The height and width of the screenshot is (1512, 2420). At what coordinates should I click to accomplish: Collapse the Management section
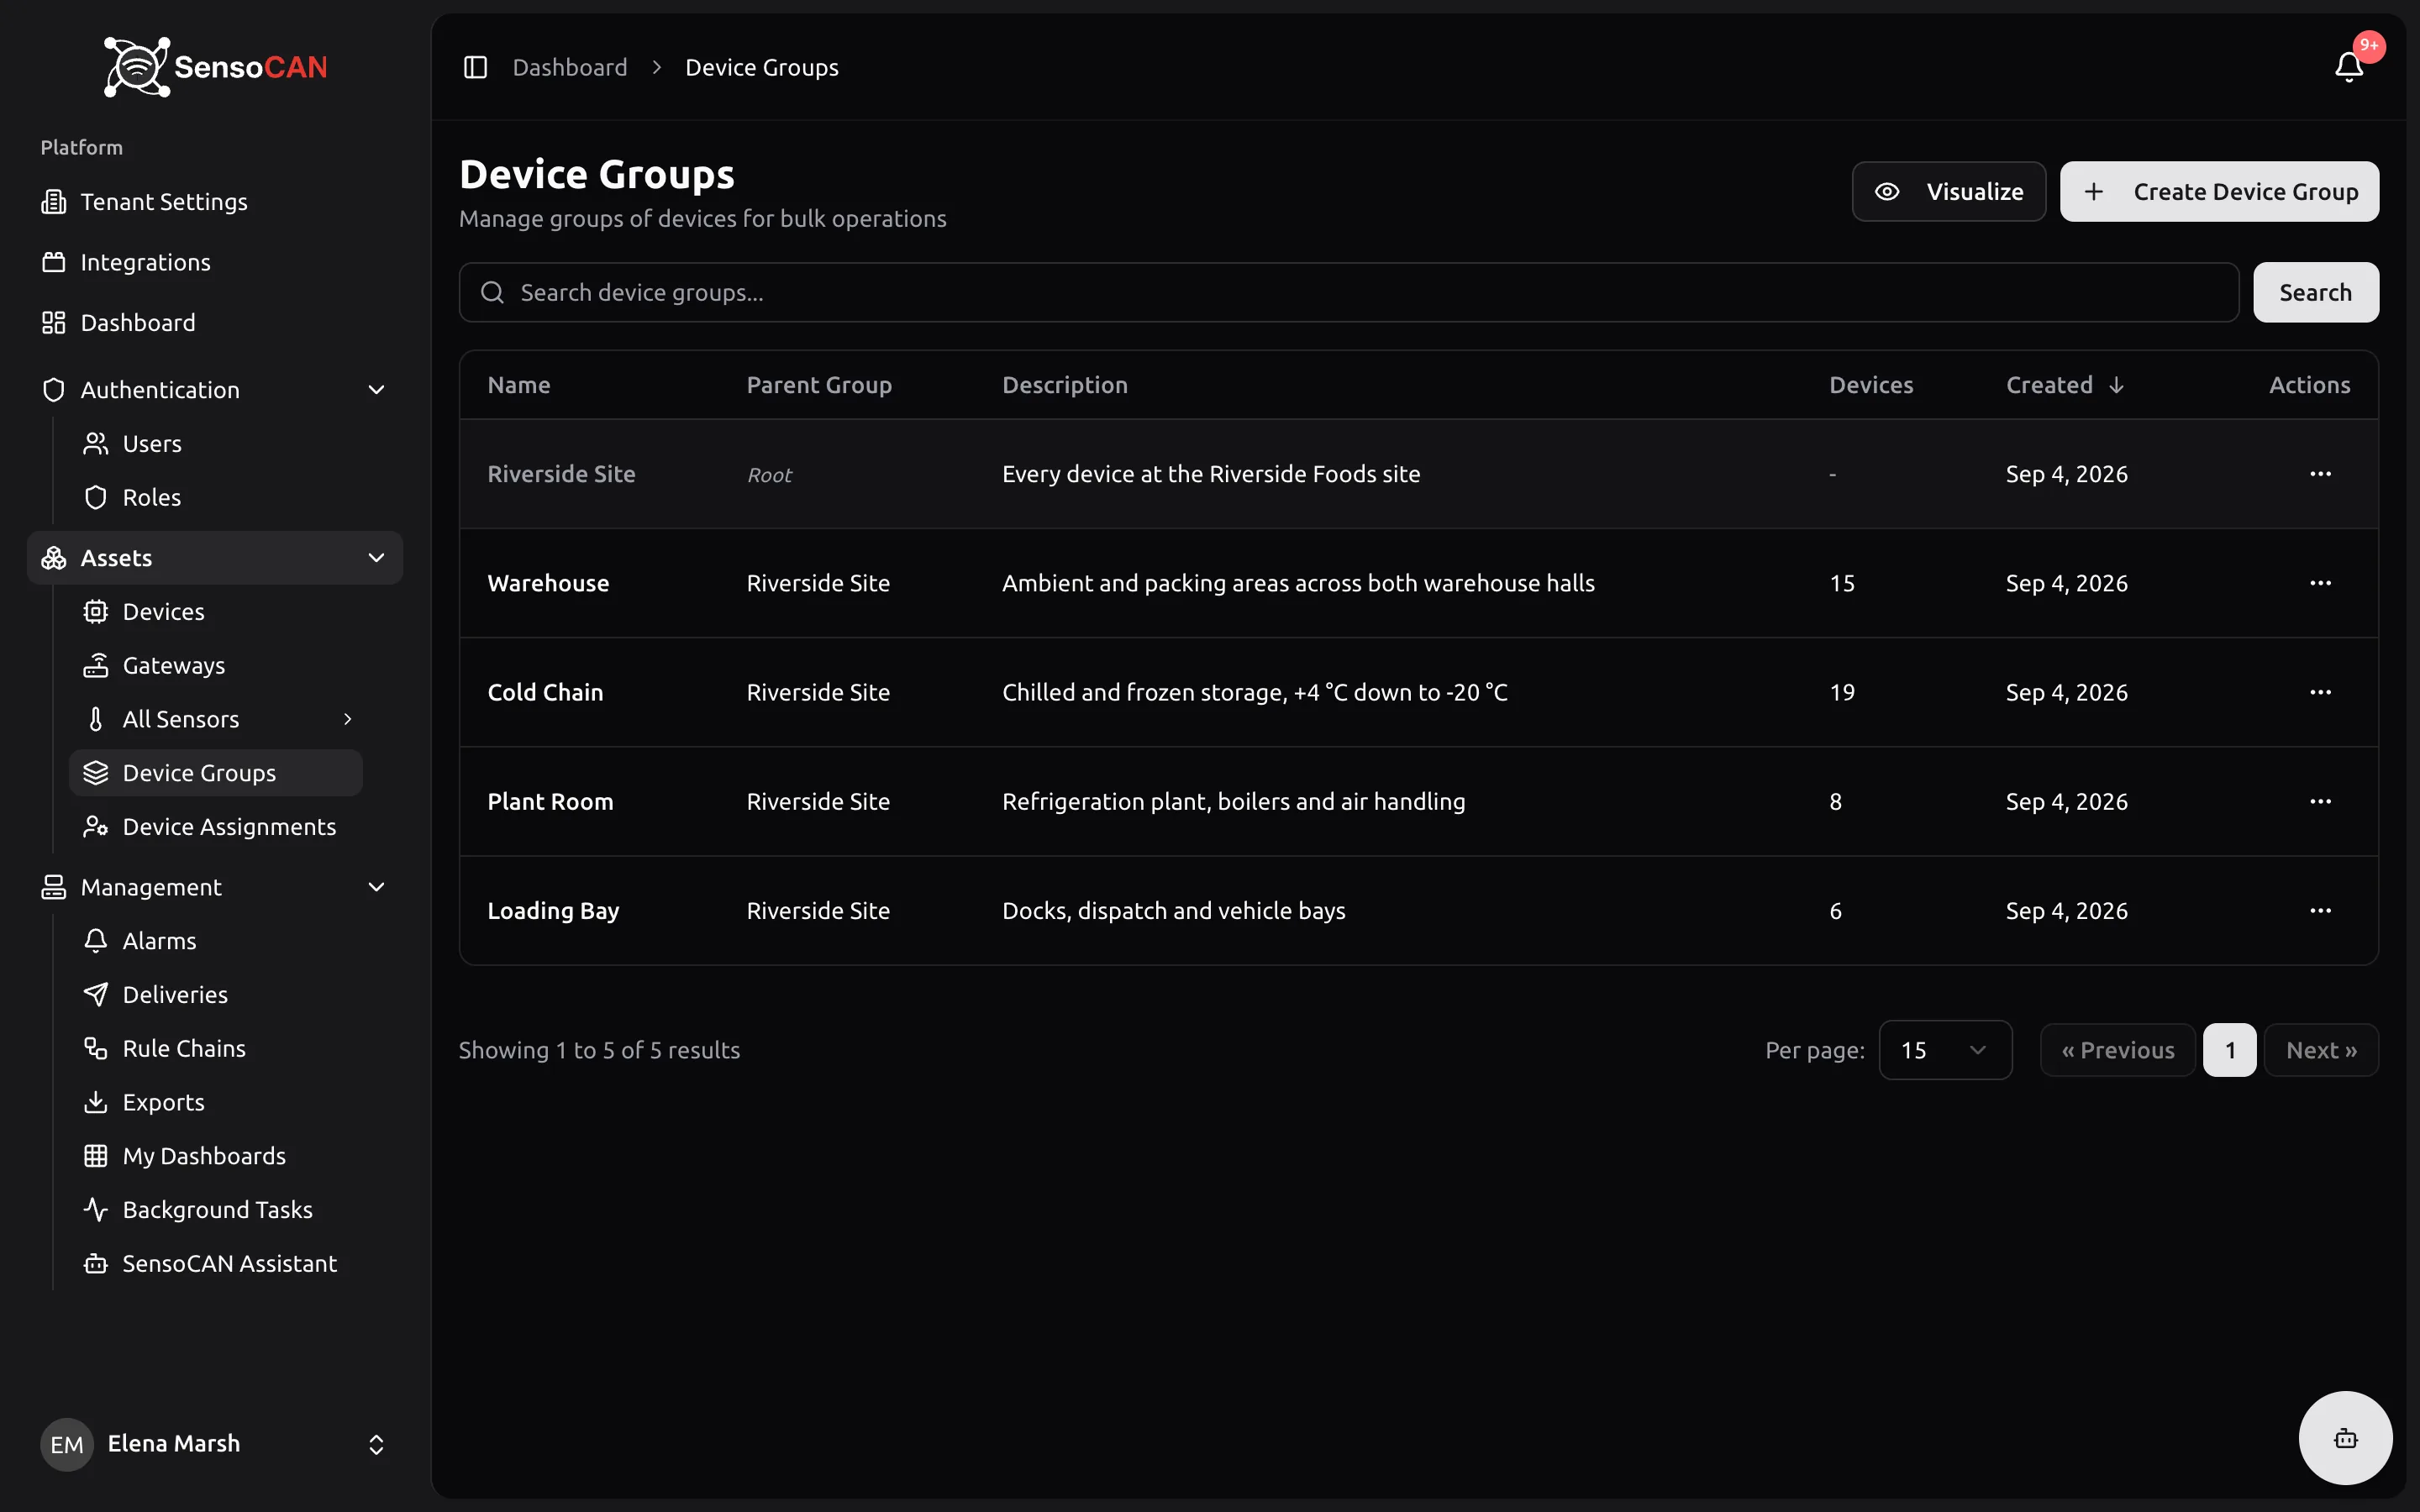pyautogui.click(x=376, y=887)
